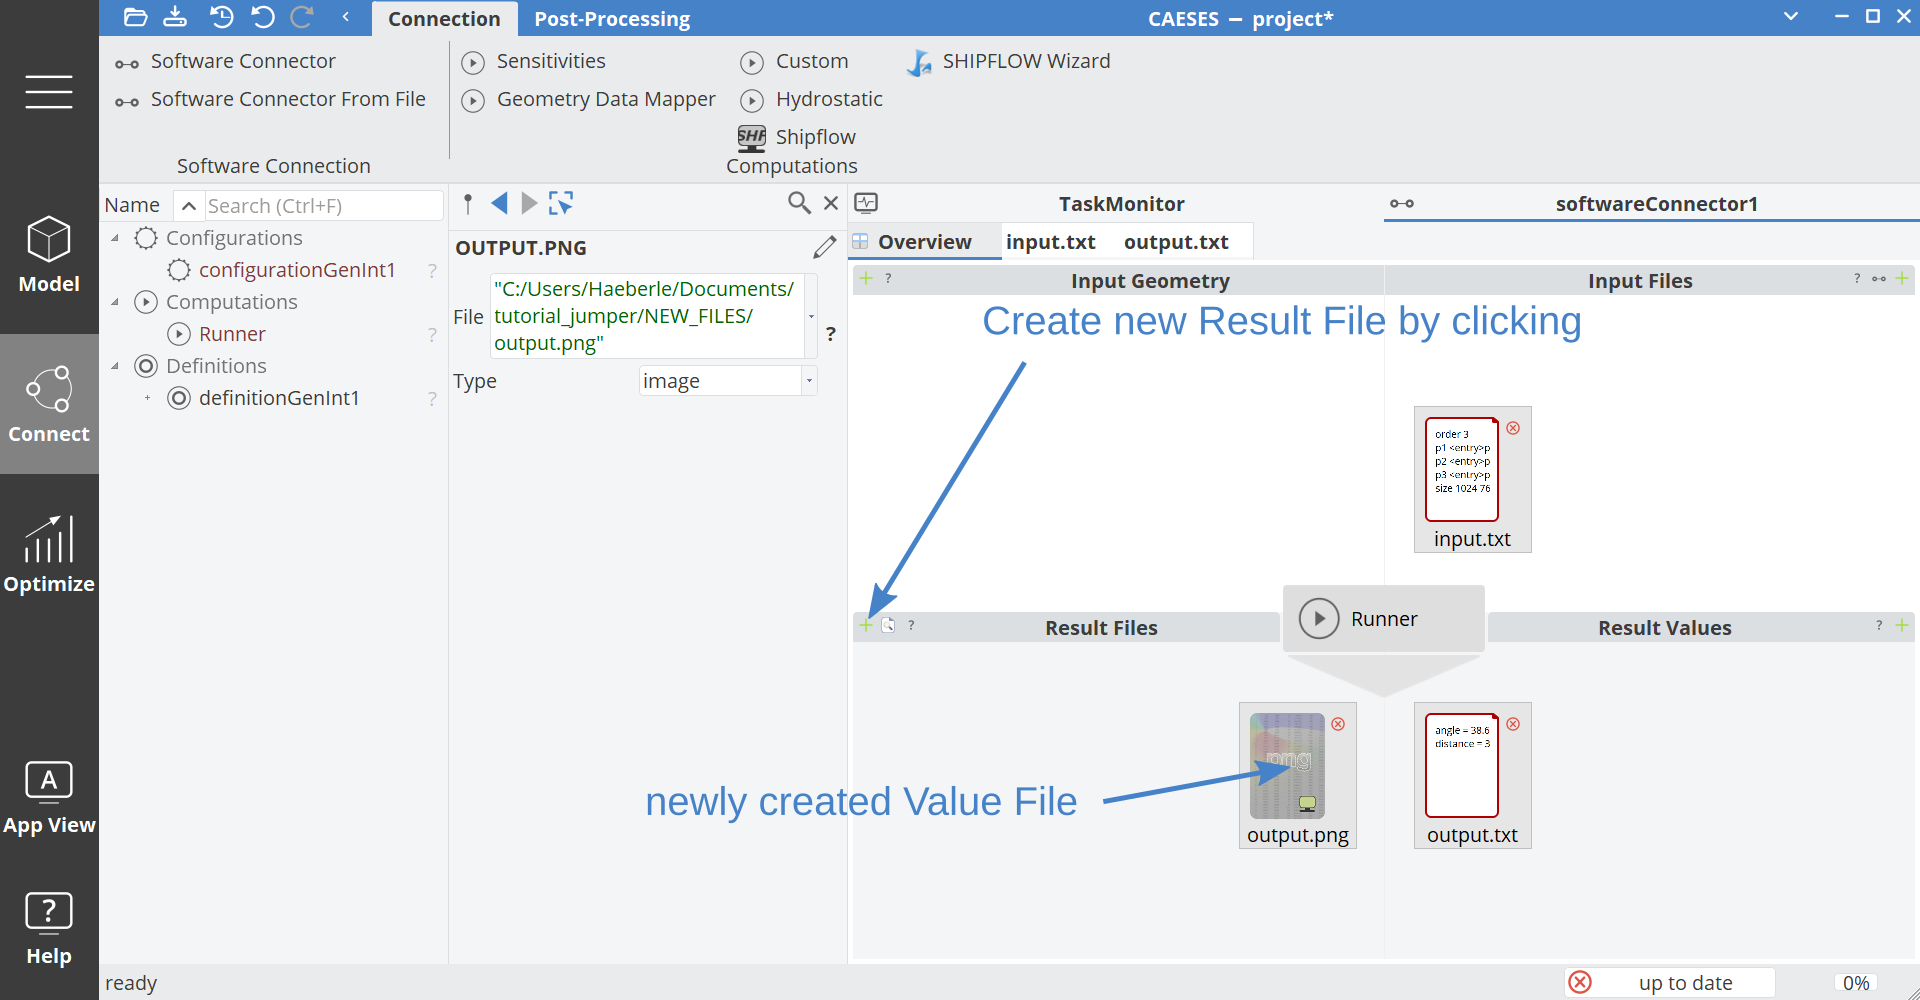The image size is (1920, 1000).
Task: Show help for the File attribute
Action: pos(831,334)
